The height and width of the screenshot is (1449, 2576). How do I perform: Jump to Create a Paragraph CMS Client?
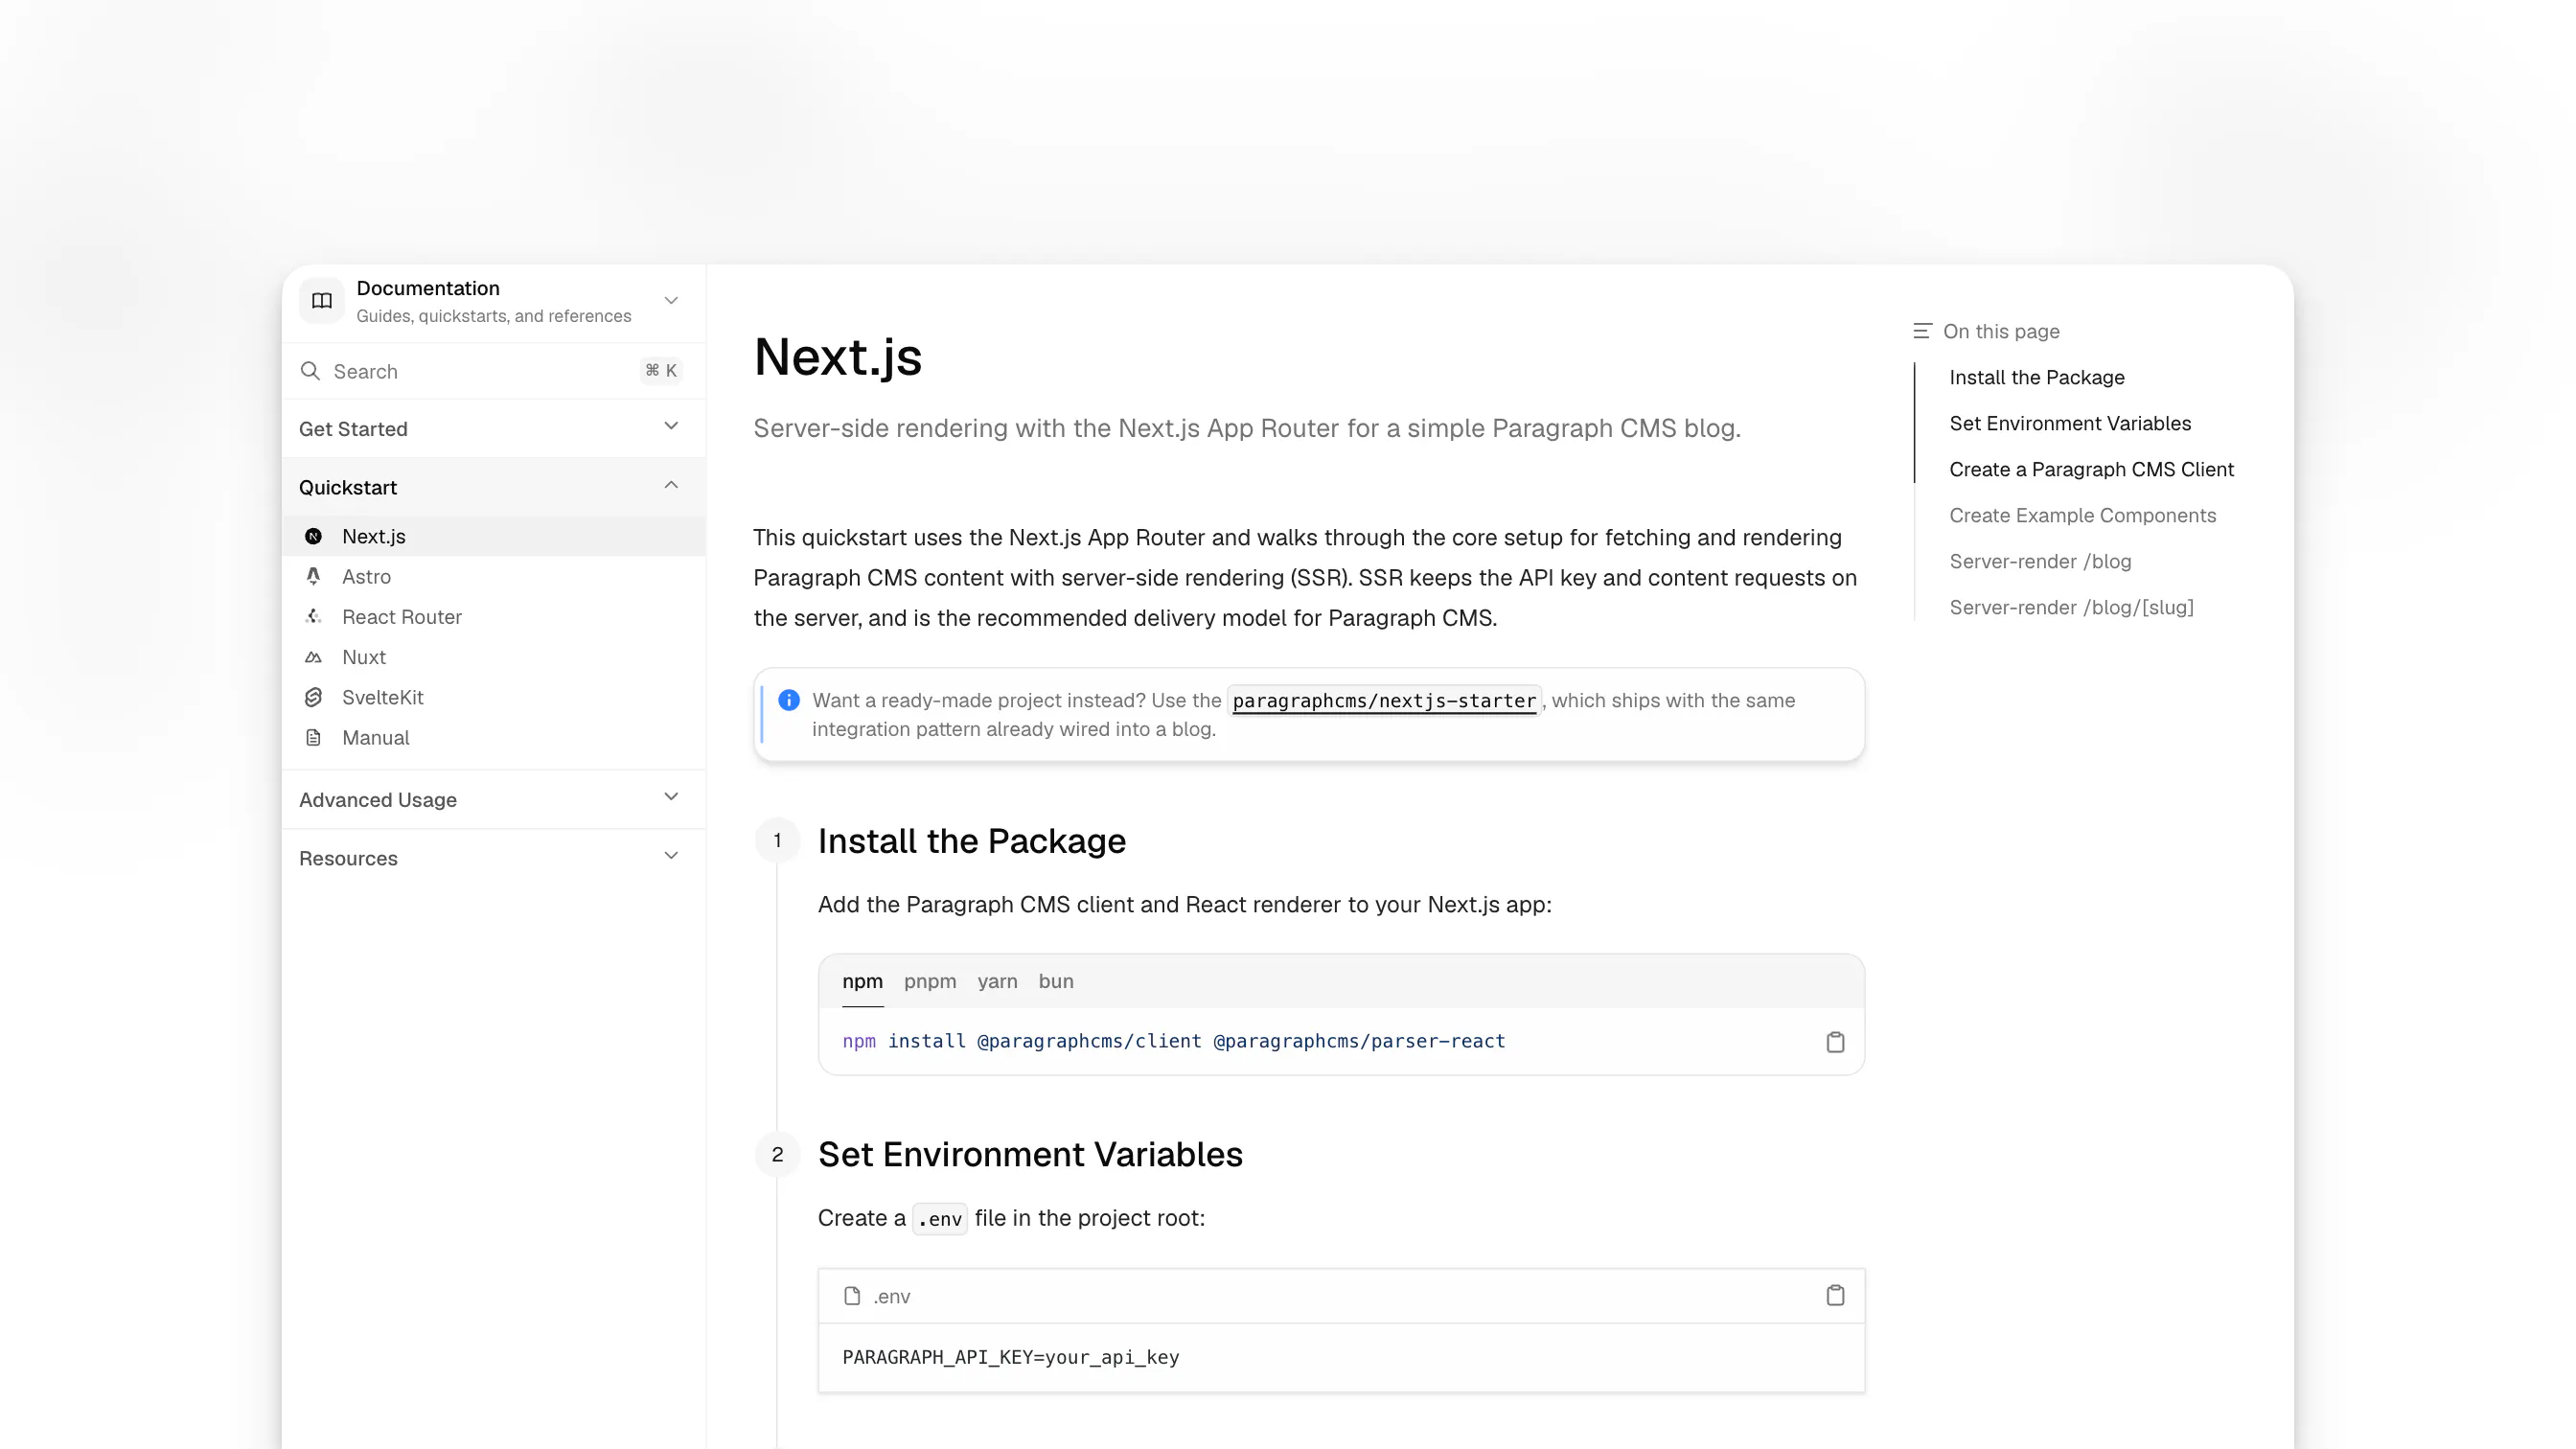click(x=2091, y=470)
